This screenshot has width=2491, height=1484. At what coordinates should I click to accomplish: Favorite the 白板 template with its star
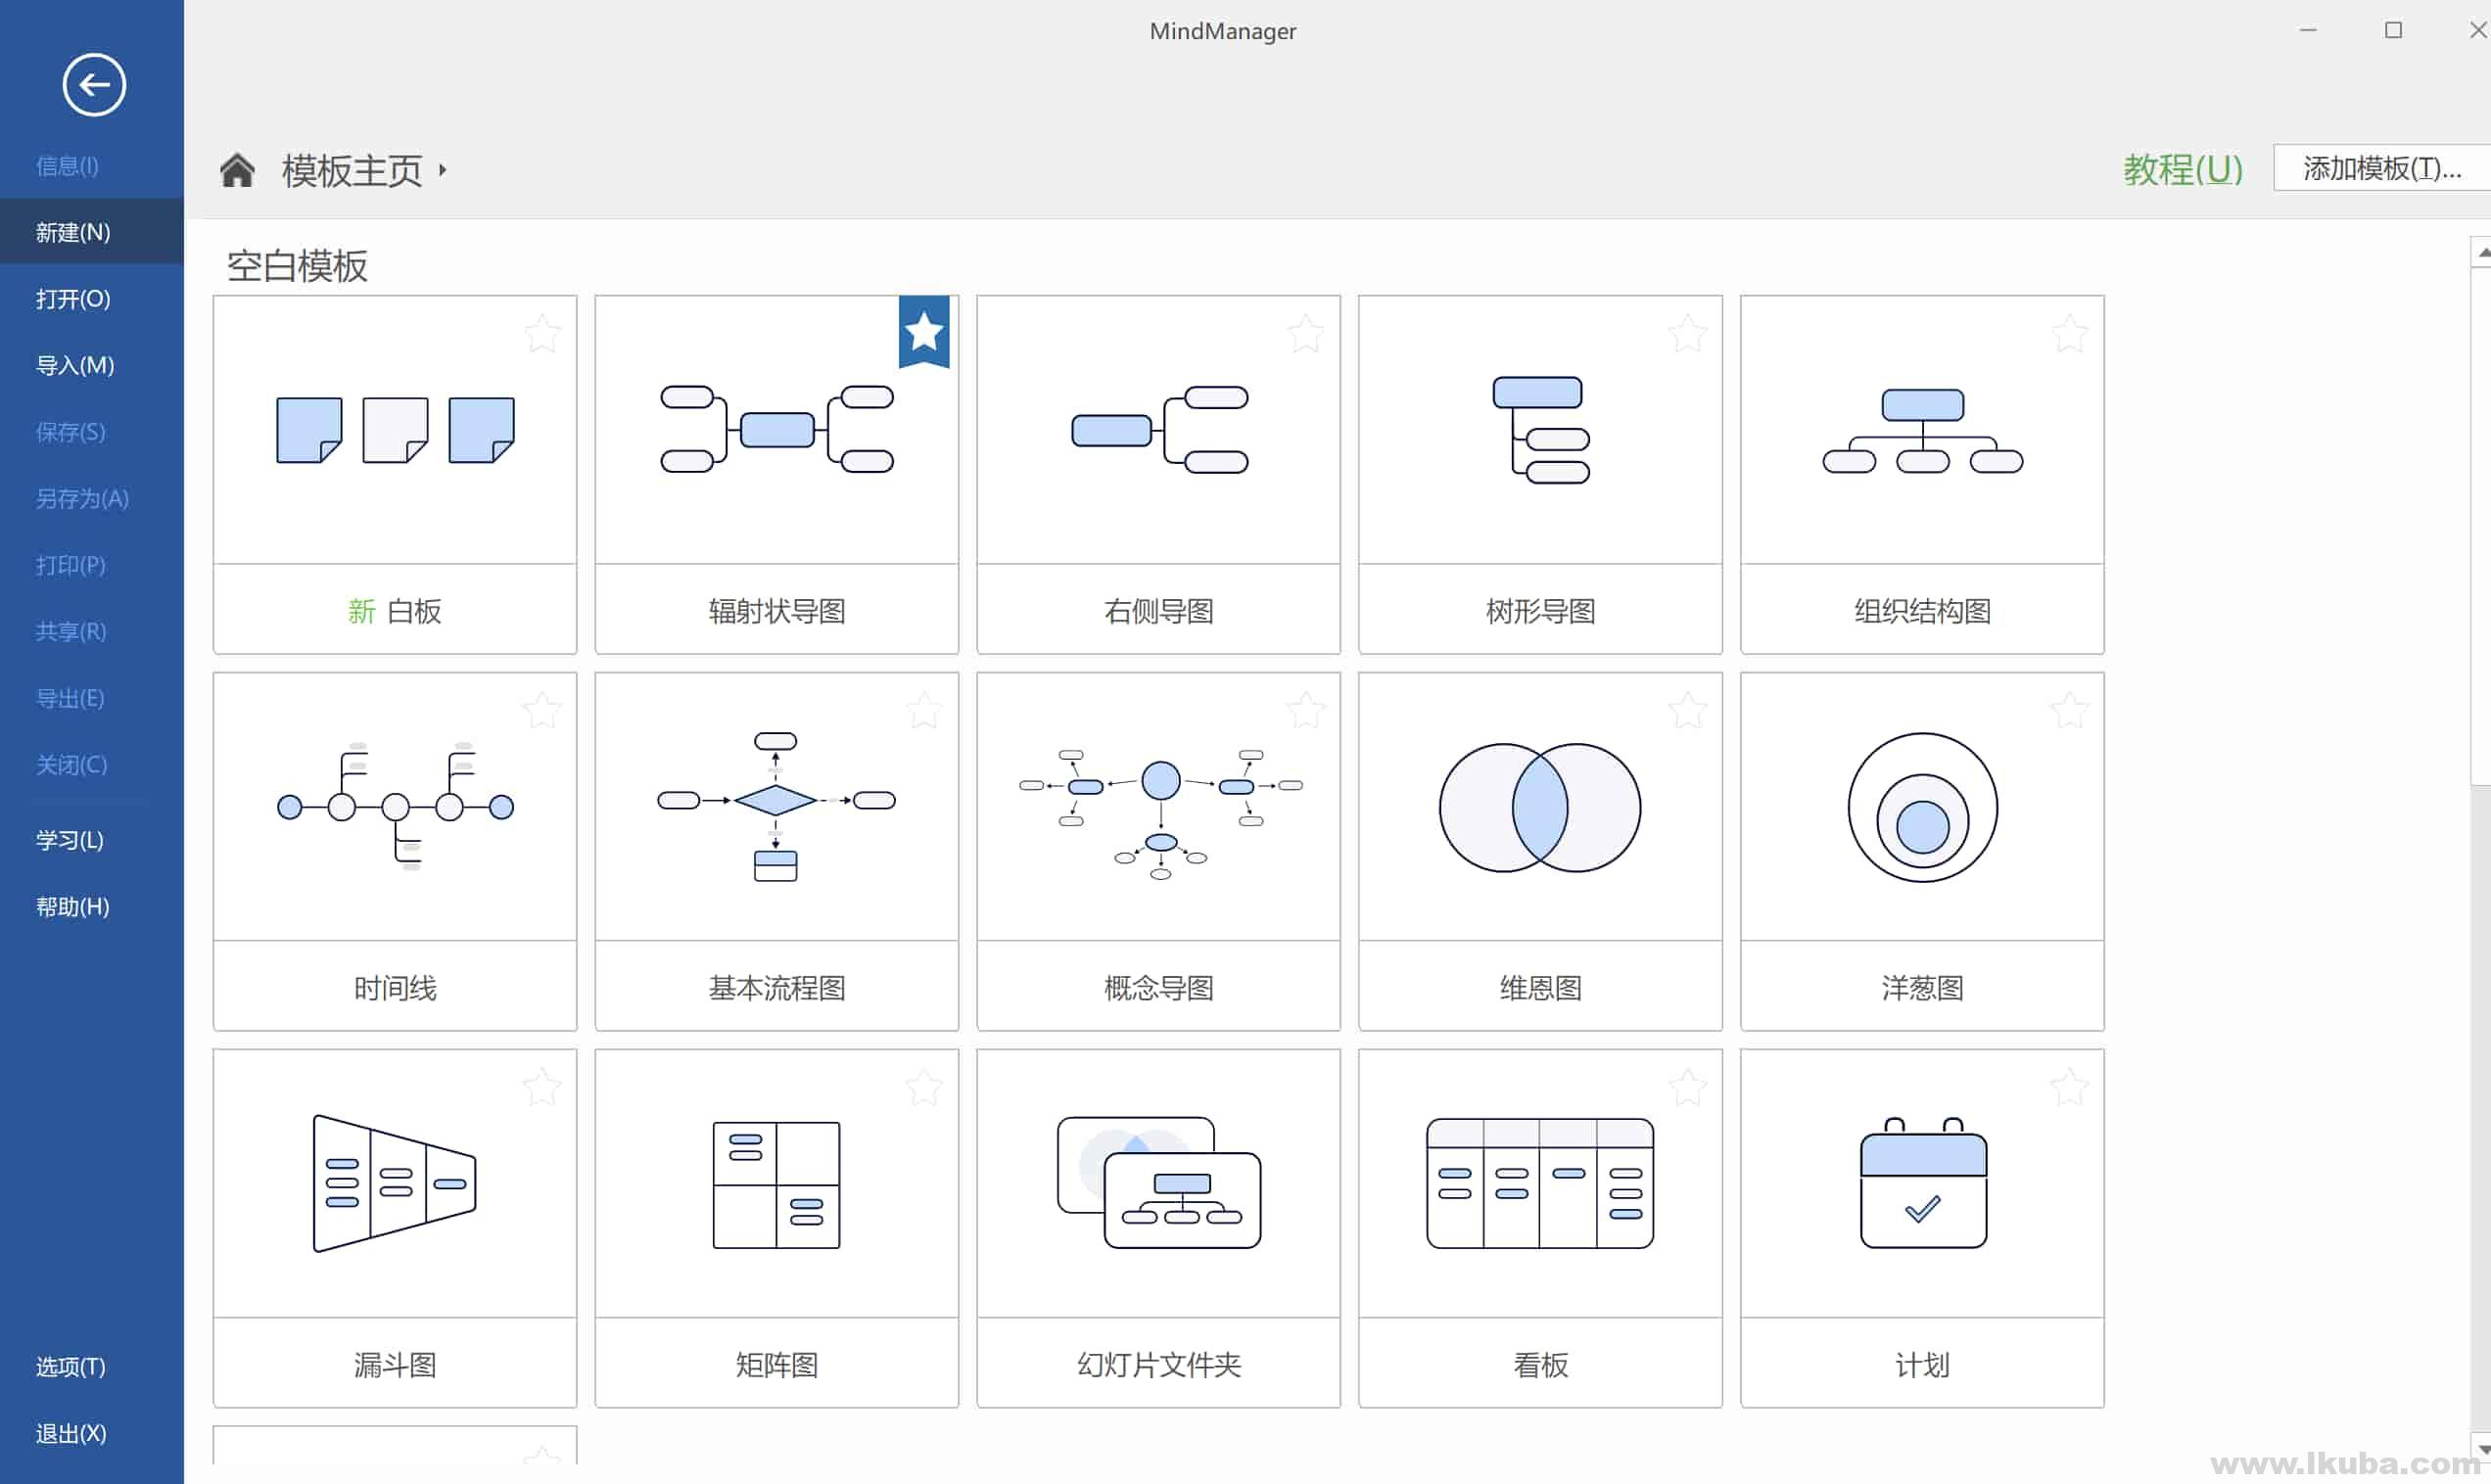click(542, 333)
